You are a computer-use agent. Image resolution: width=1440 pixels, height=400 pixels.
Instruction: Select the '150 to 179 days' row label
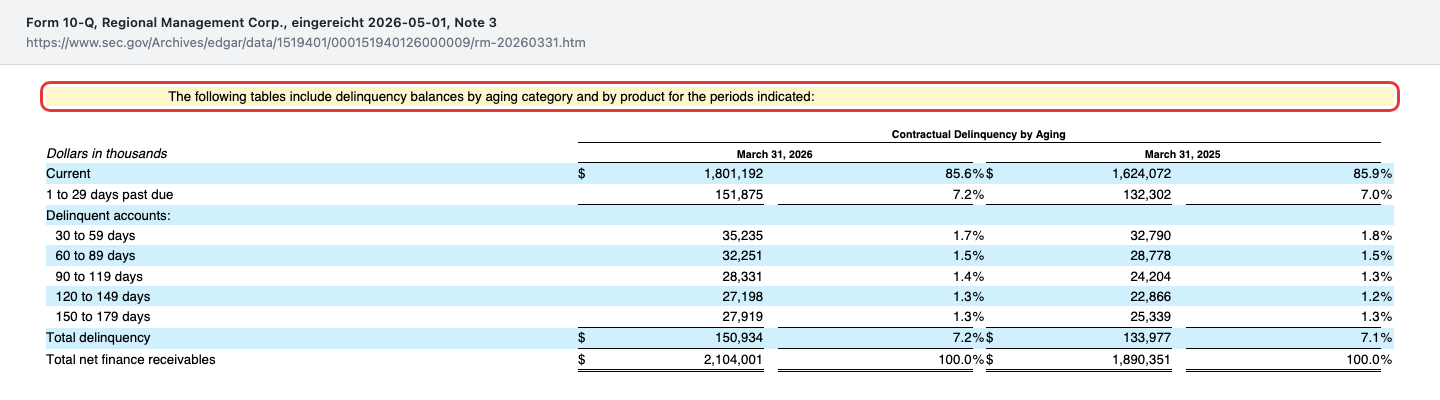pos(103,317)
